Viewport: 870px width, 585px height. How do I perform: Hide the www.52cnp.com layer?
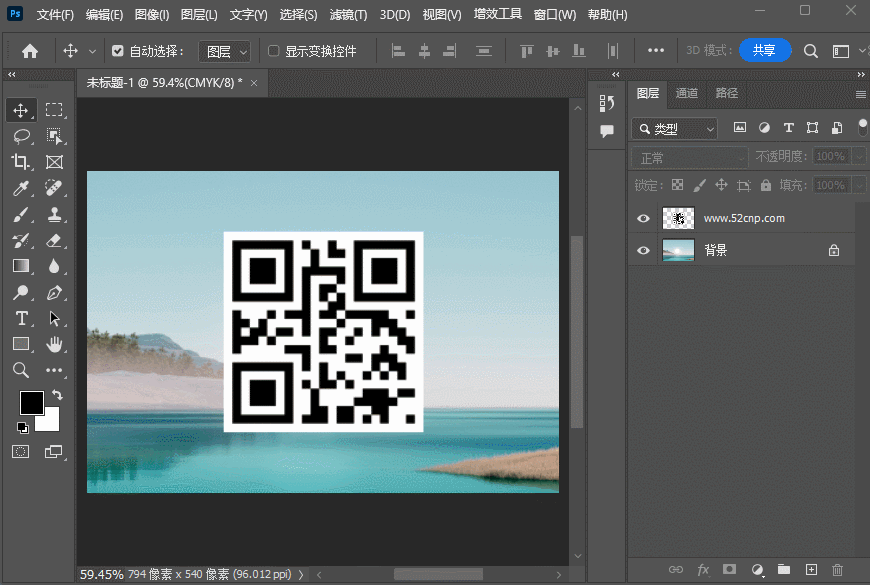tap(643, 218)
